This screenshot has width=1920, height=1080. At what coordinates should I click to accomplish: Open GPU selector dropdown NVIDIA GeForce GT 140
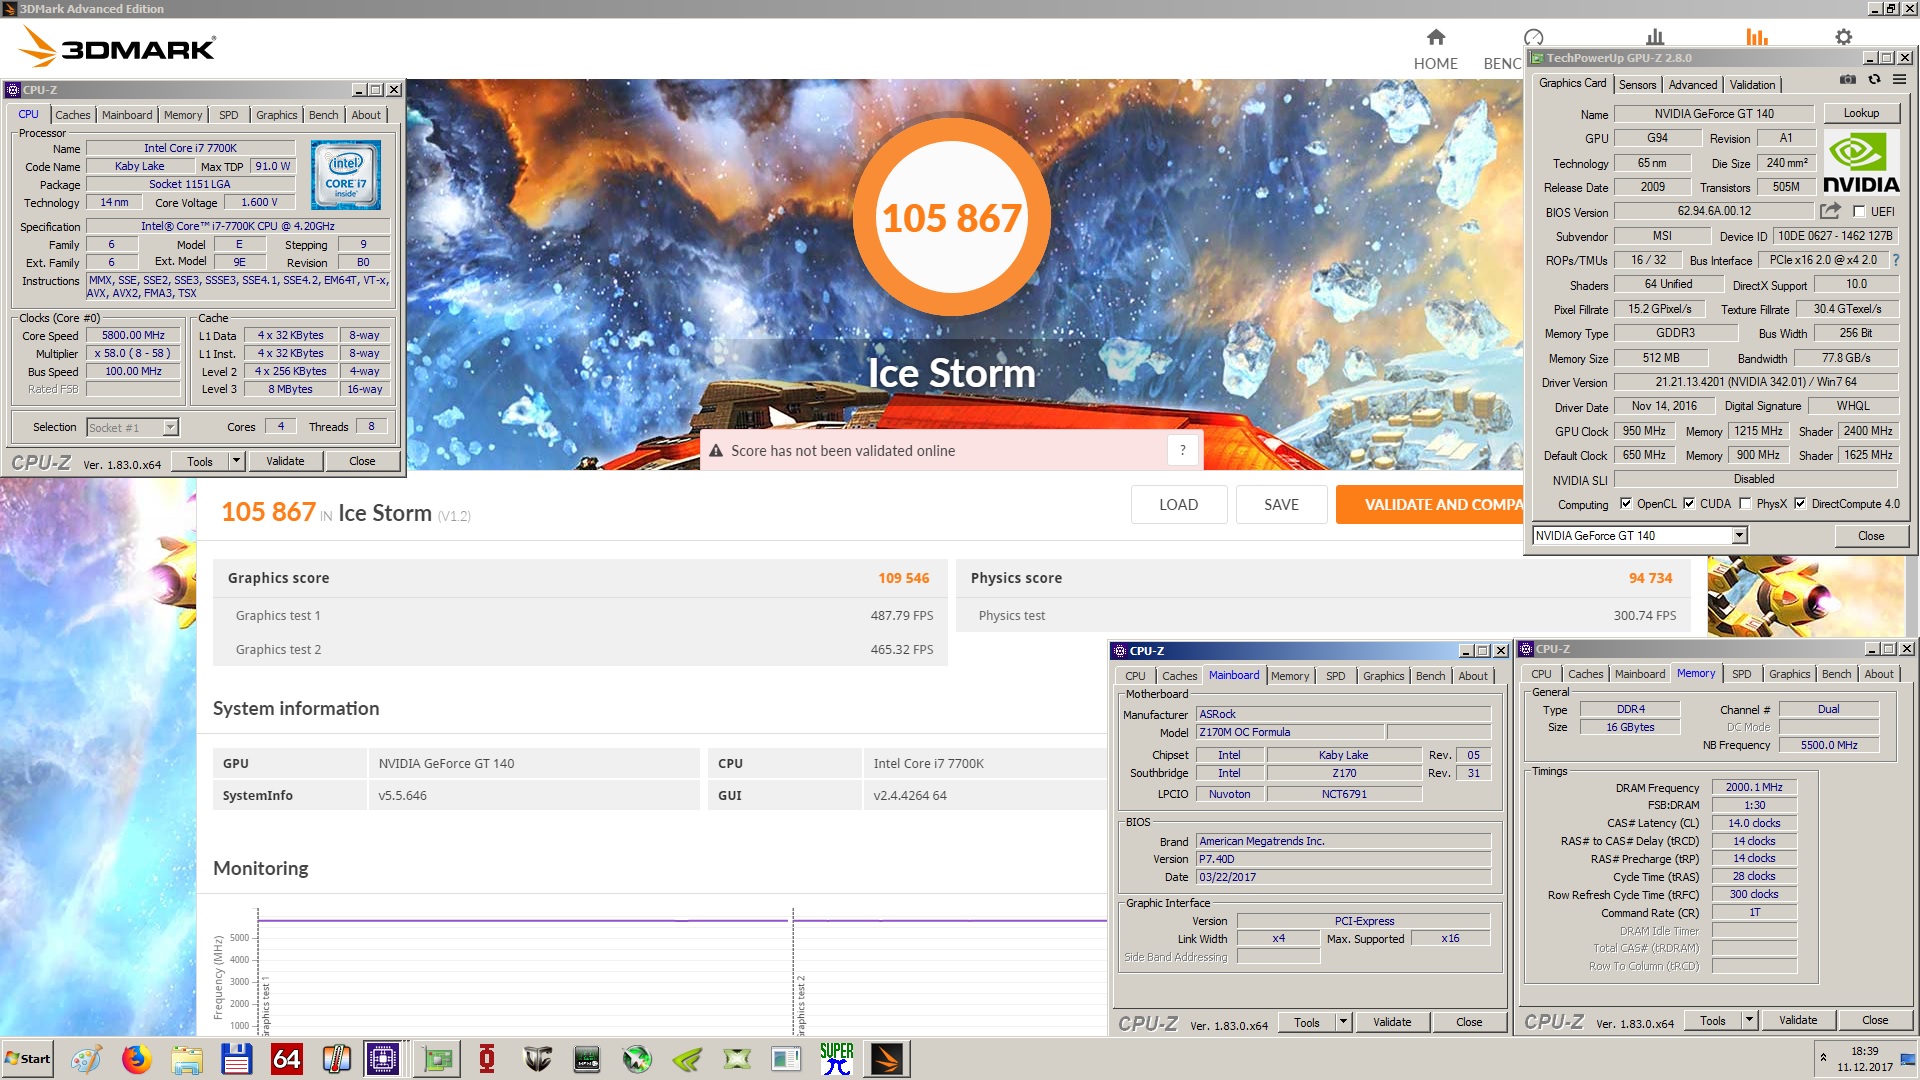pyautogui.click(x=1740, y=535)
